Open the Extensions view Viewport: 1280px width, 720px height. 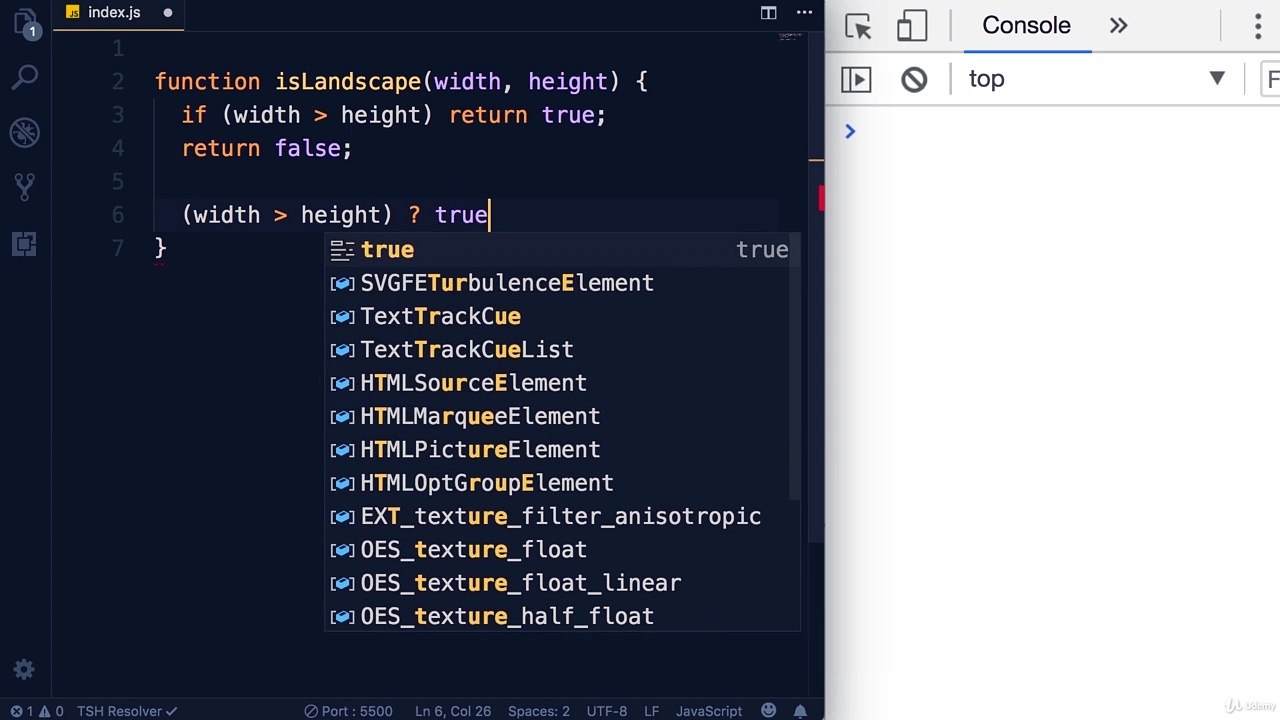point(25,243)
